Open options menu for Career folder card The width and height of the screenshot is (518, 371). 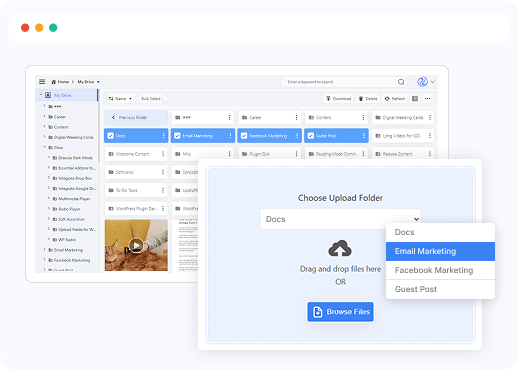(x=296, y=117)
